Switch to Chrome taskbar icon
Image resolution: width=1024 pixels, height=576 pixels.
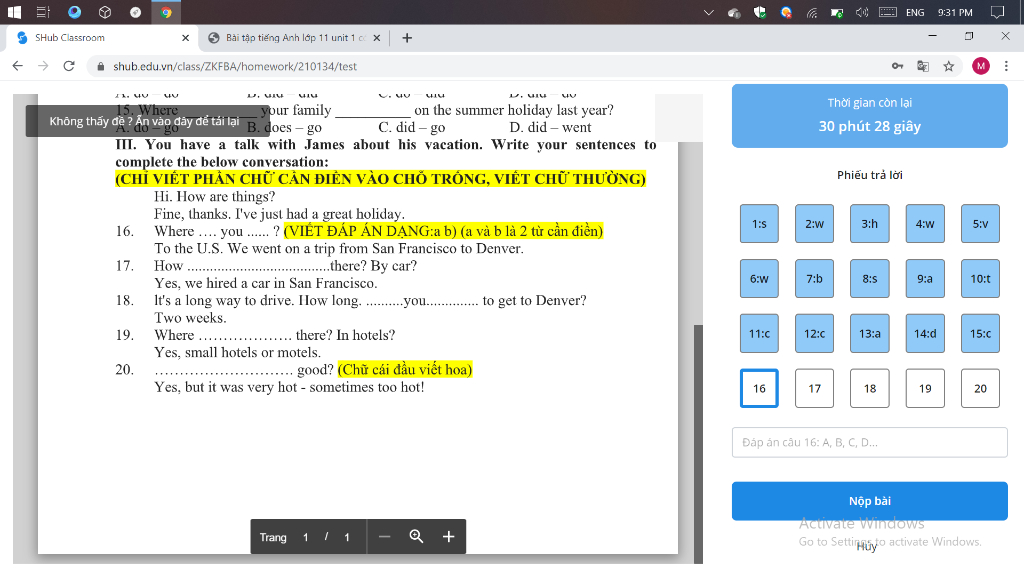coord(166,12)
